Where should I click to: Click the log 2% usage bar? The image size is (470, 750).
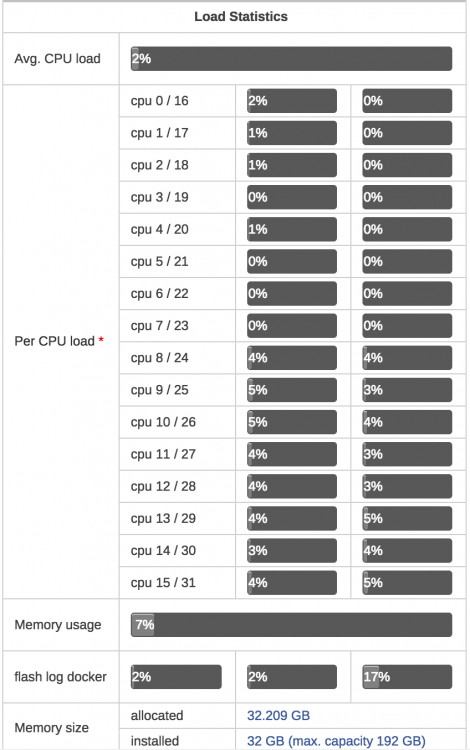pos(292,677)
